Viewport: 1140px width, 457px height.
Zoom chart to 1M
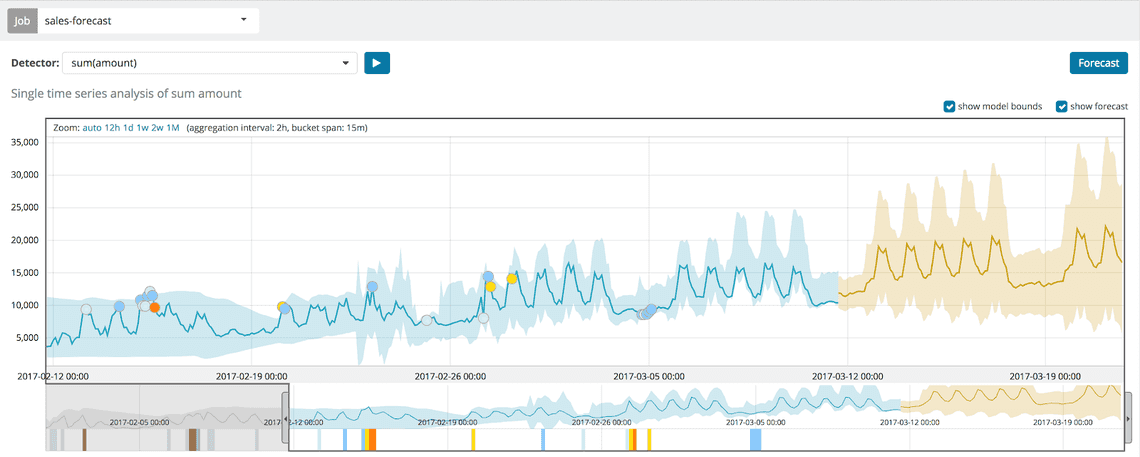(173, 128)
